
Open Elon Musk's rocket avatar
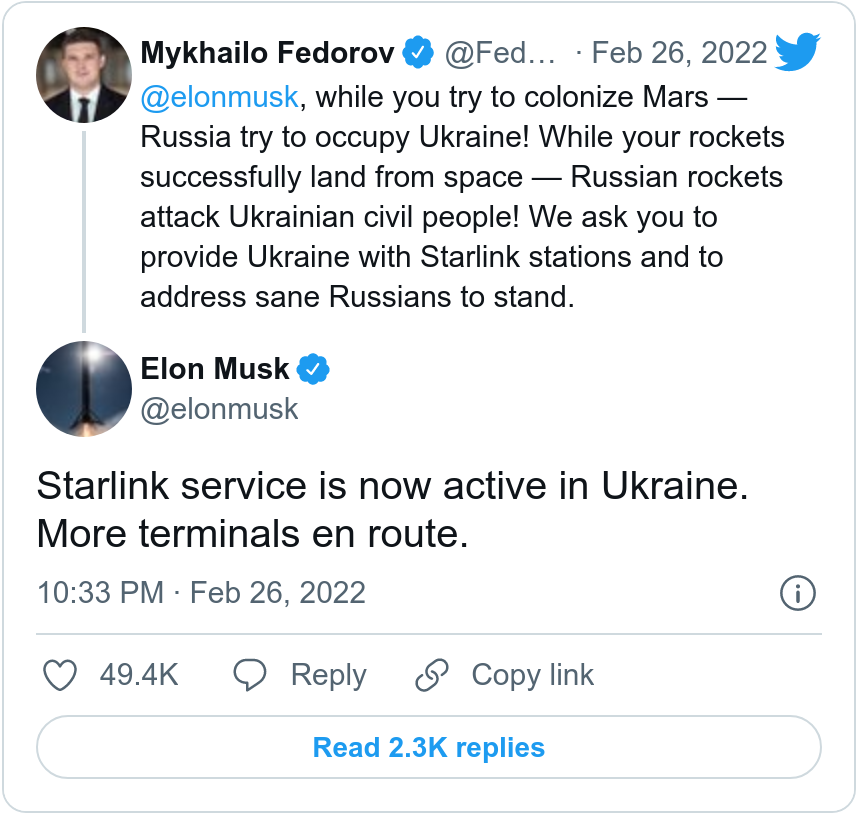coord(84,388)
